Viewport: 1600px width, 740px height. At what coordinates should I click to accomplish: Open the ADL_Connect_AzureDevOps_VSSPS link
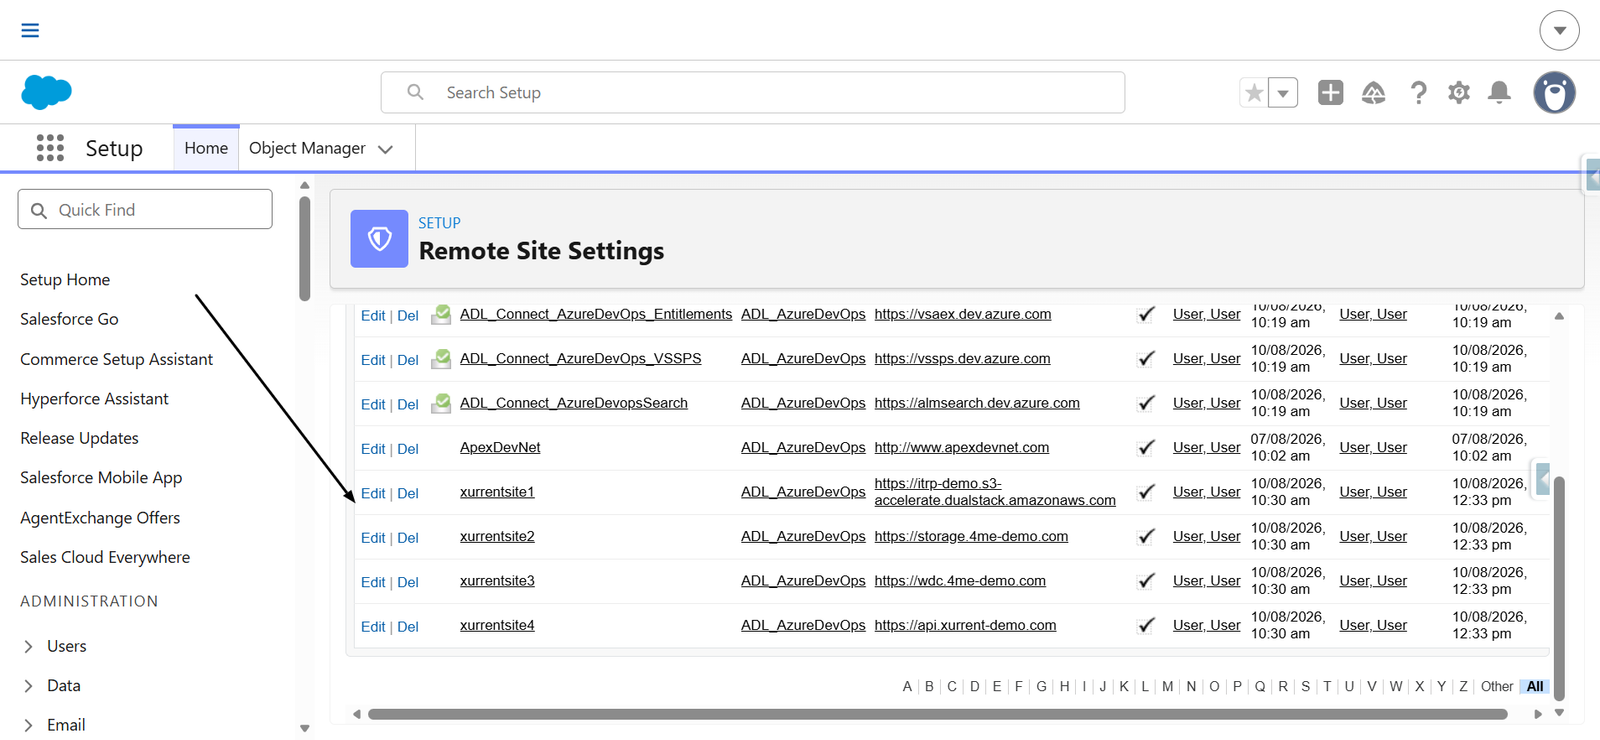coord(580,358)
